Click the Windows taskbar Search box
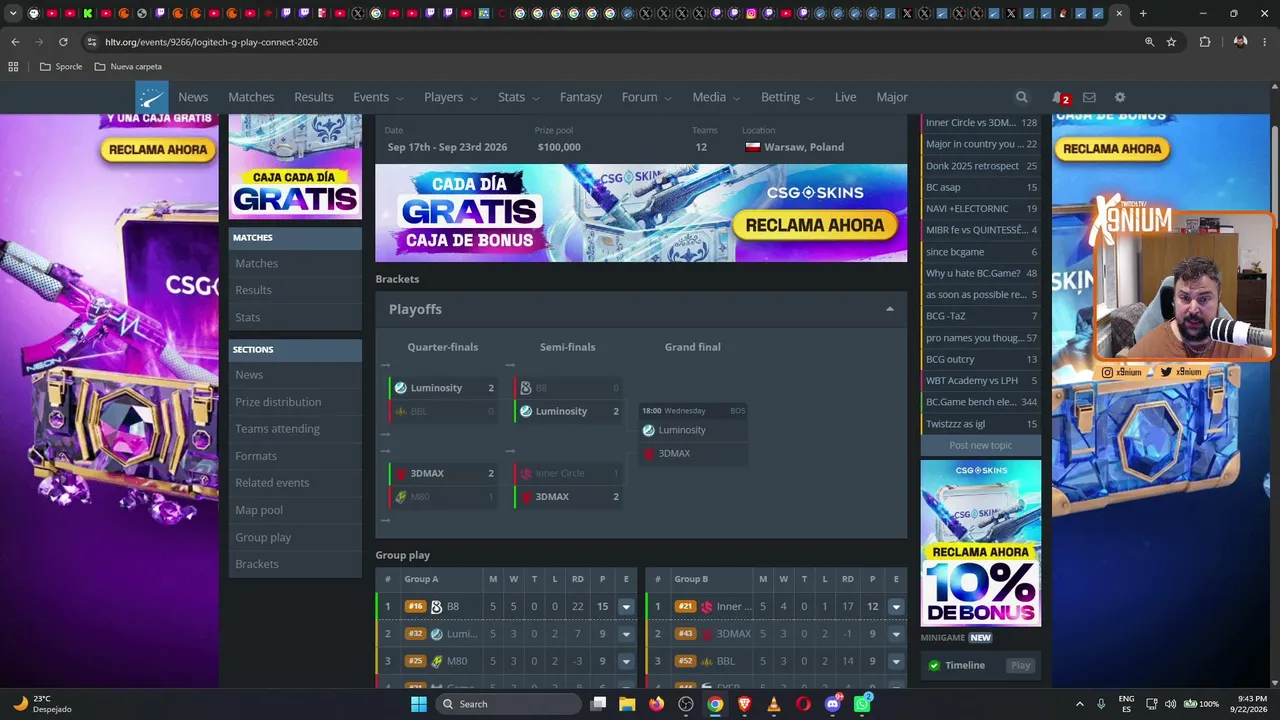The image size is (1280, 720). pyautogui.click(x=508, y=704)
